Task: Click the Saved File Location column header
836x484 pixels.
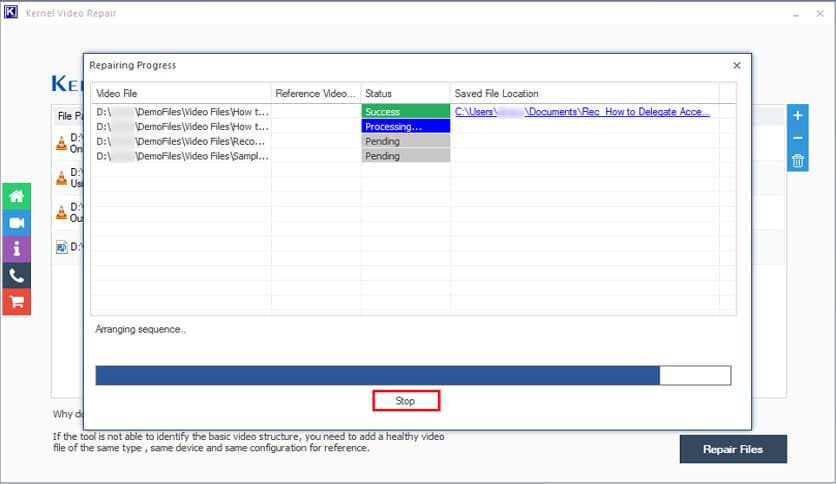Action: point(585,93)
